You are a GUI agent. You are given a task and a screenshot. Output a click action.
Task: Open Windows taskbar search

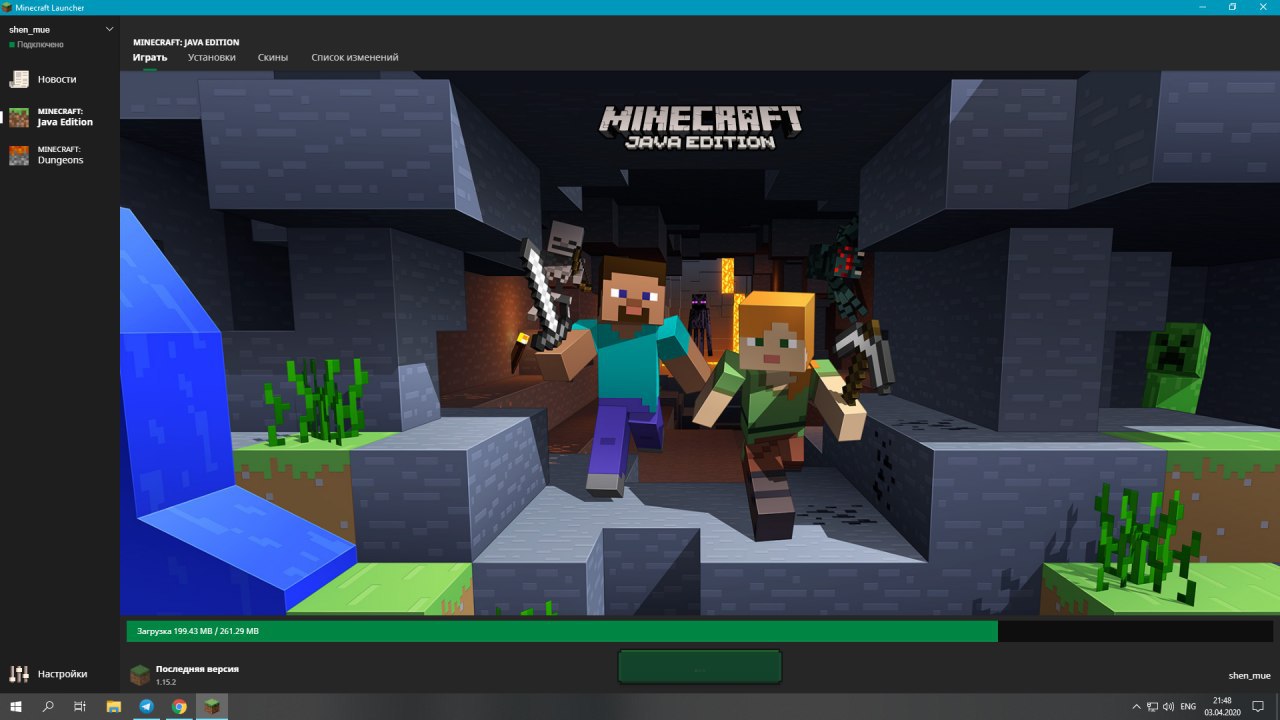48,706
